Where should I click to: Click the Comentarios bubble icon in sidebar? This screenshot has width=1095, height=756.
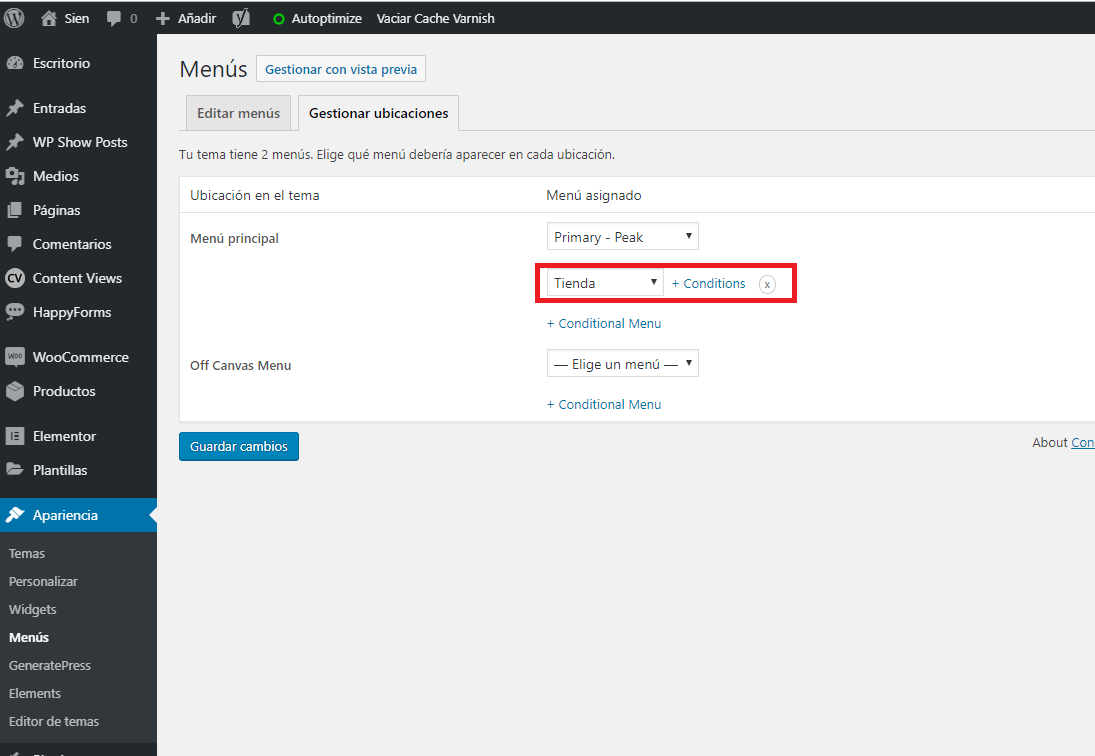15,244
